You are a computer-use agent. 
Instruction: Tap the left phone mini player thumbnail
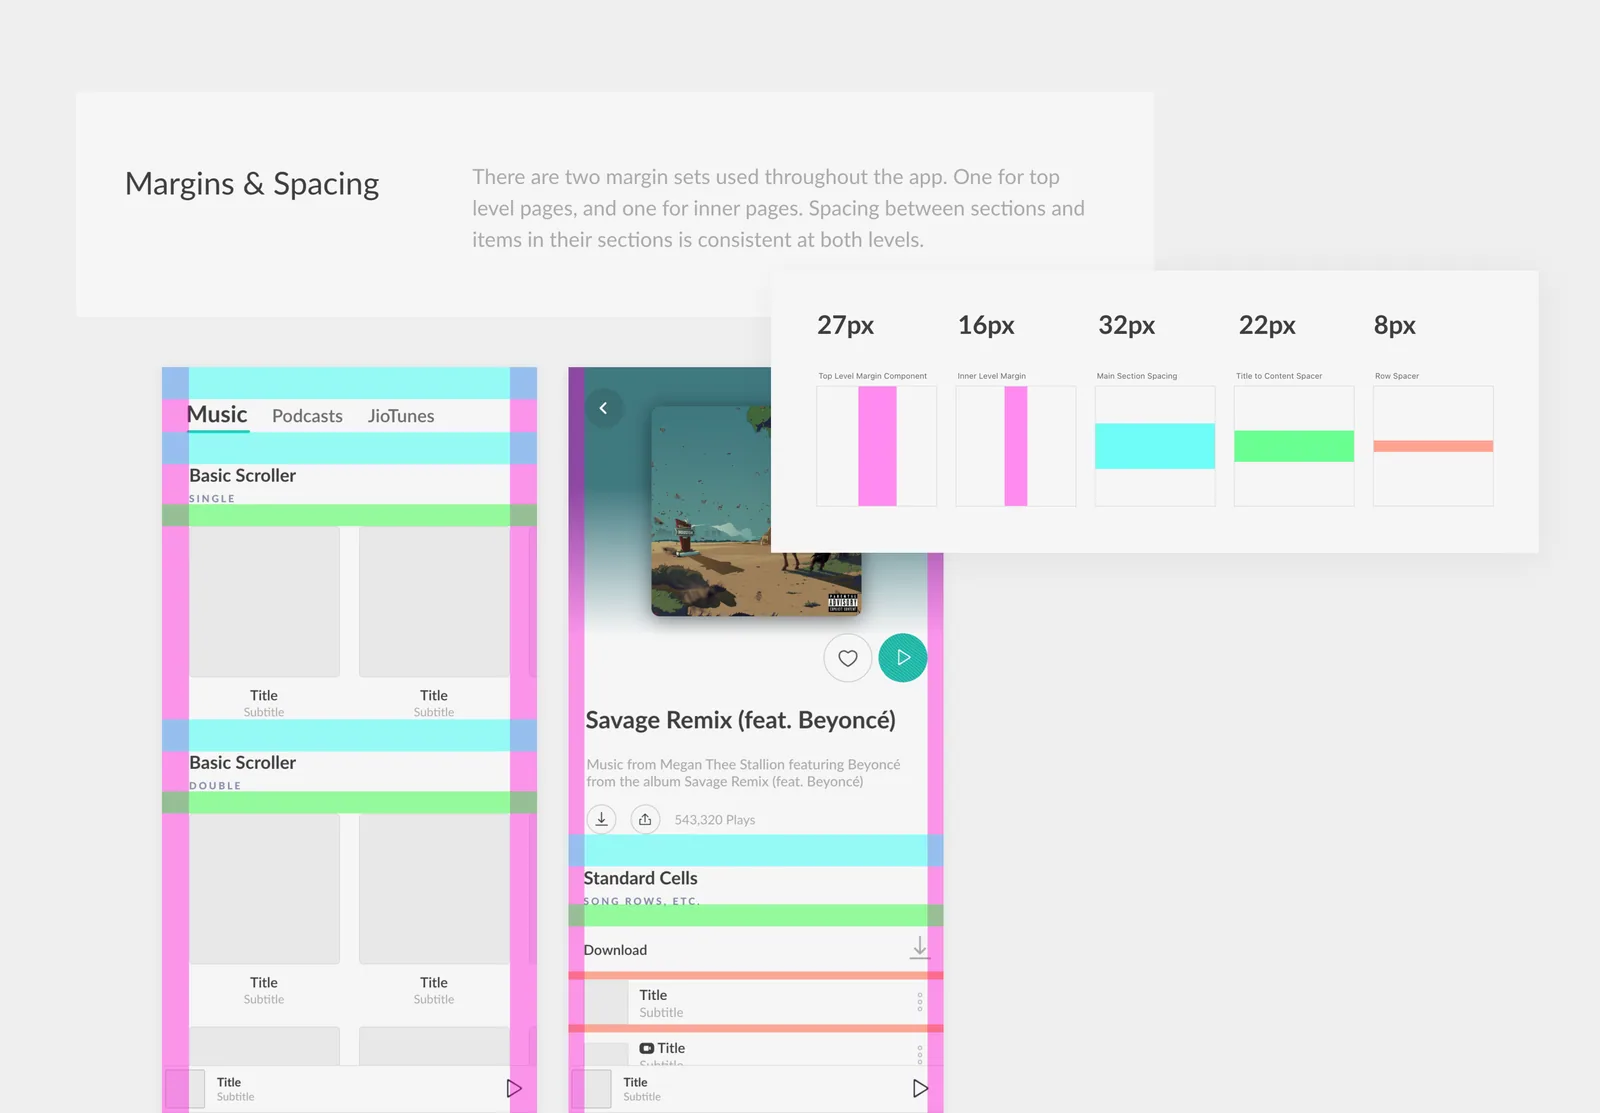tap(185, 1089)
